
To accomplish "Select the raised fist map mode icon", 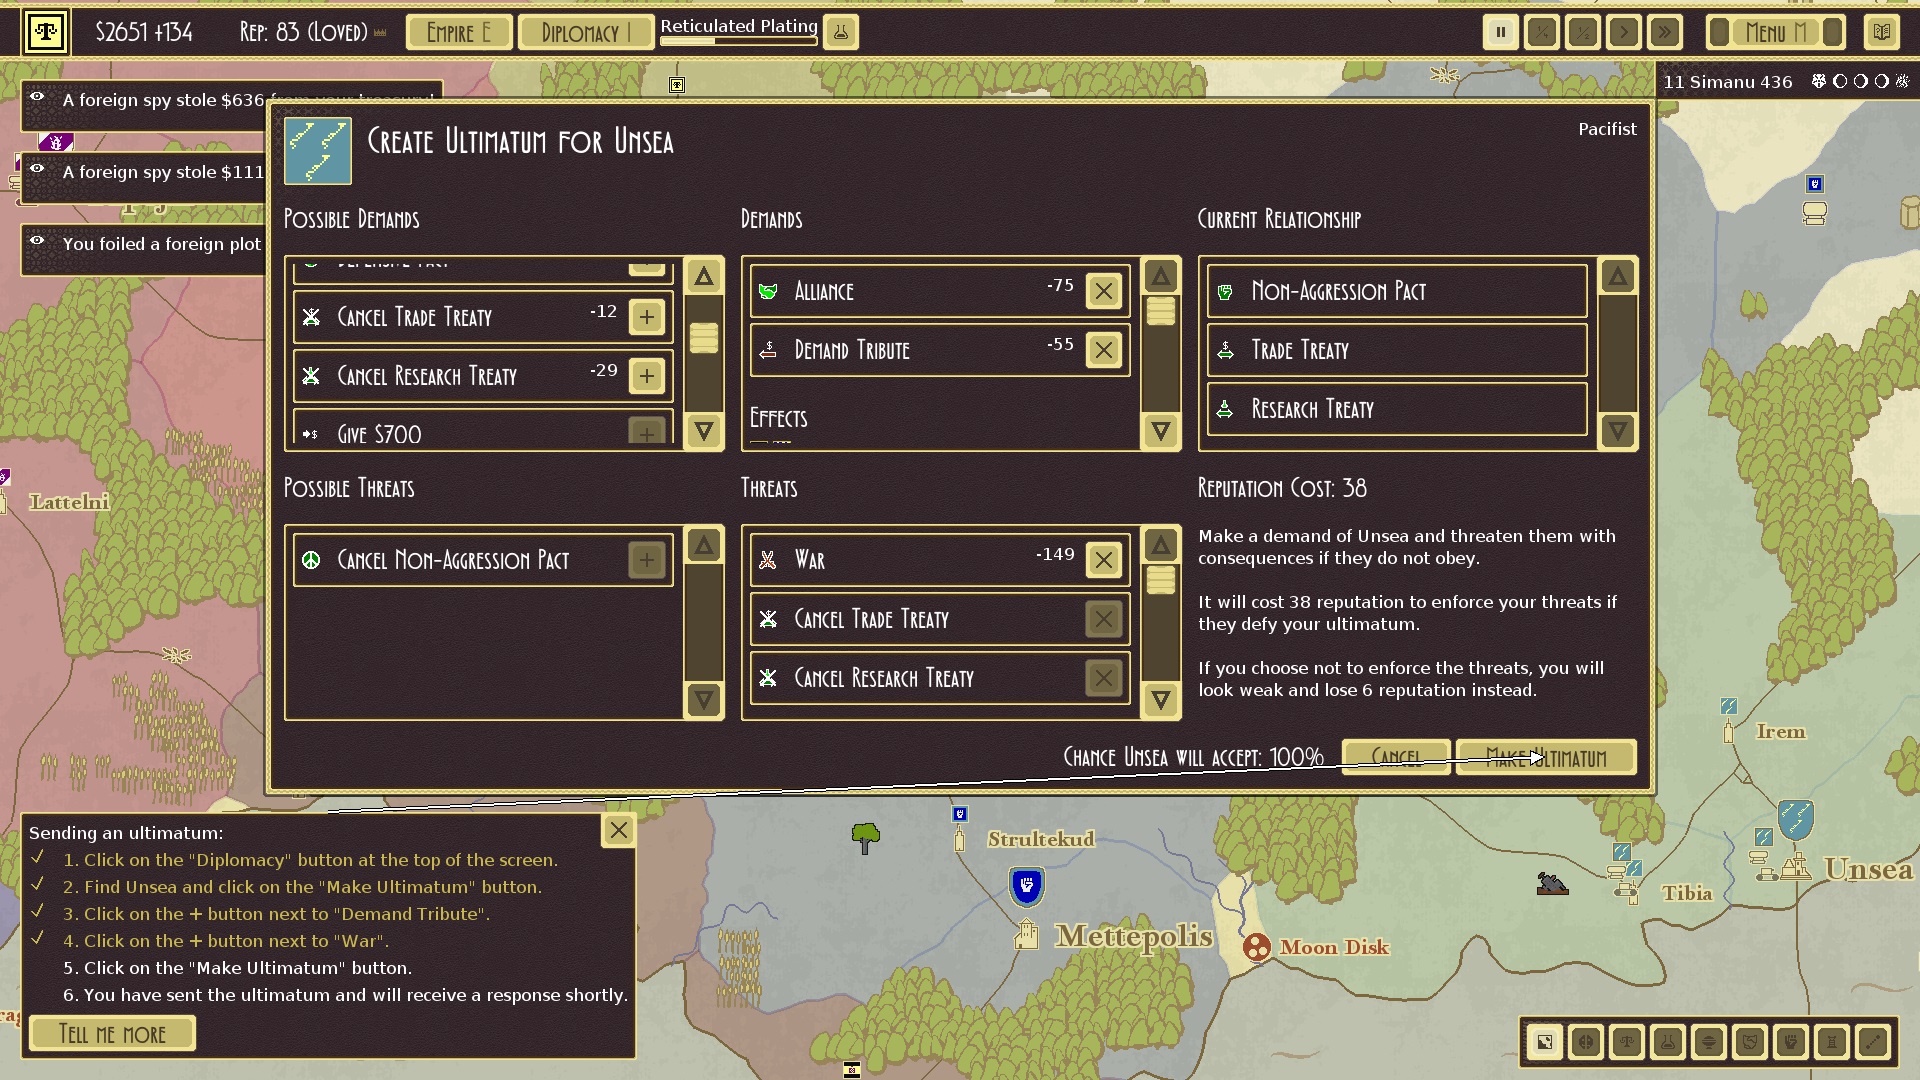I will click(x=1791, y=1042).
